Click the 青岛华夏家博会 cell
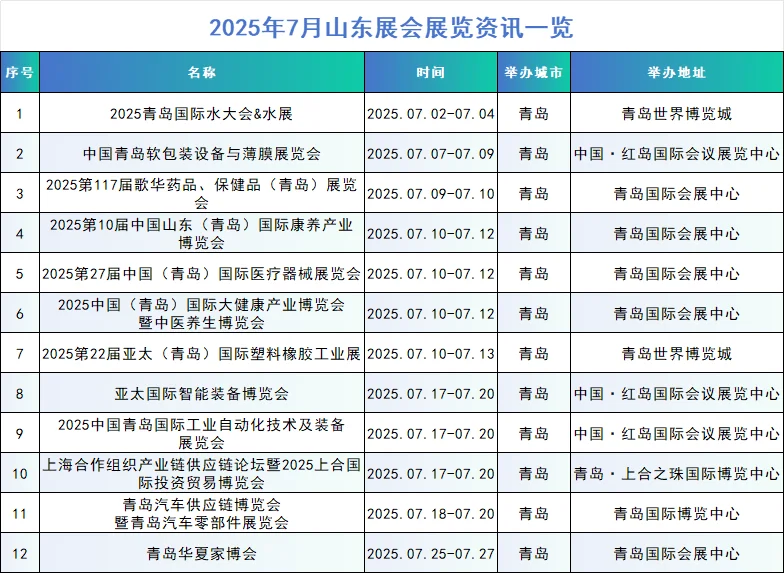Image resolution: width=784 pixels, height=573 pixels. tap(202, 554)
